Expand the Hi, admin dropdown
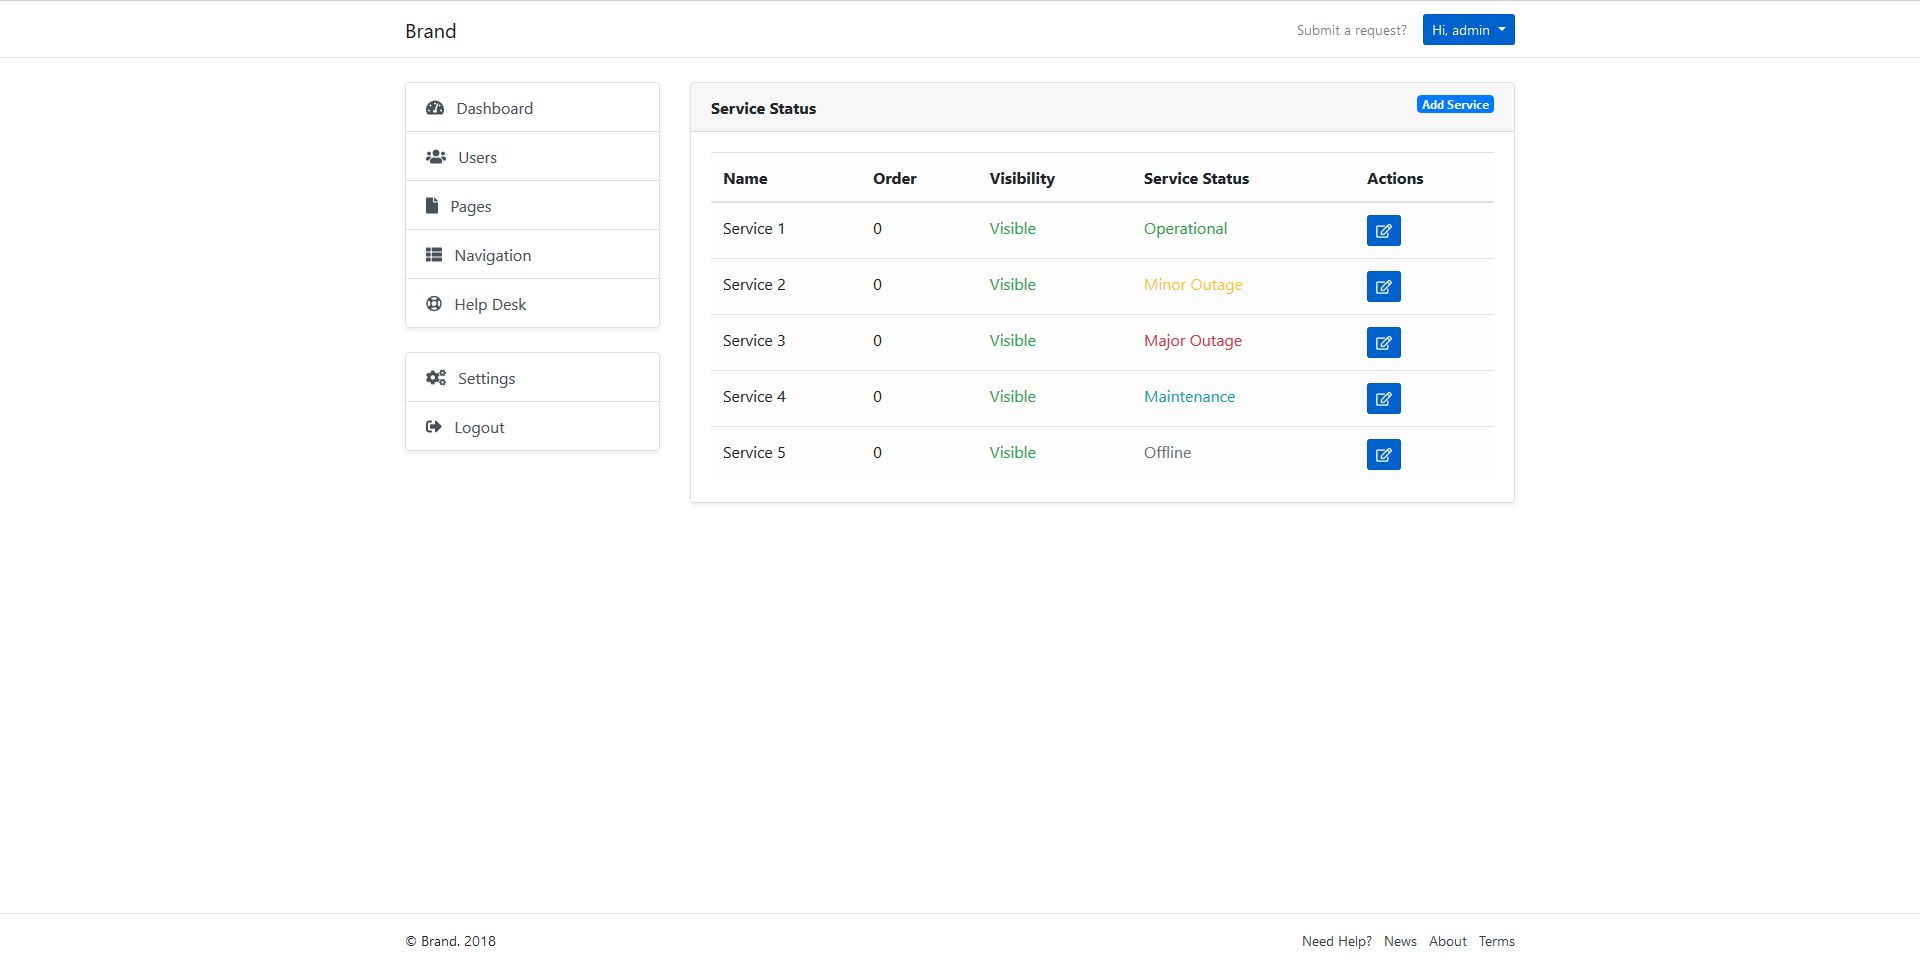This screenshot has height=967, width=1920. (x=1468, y=30)
